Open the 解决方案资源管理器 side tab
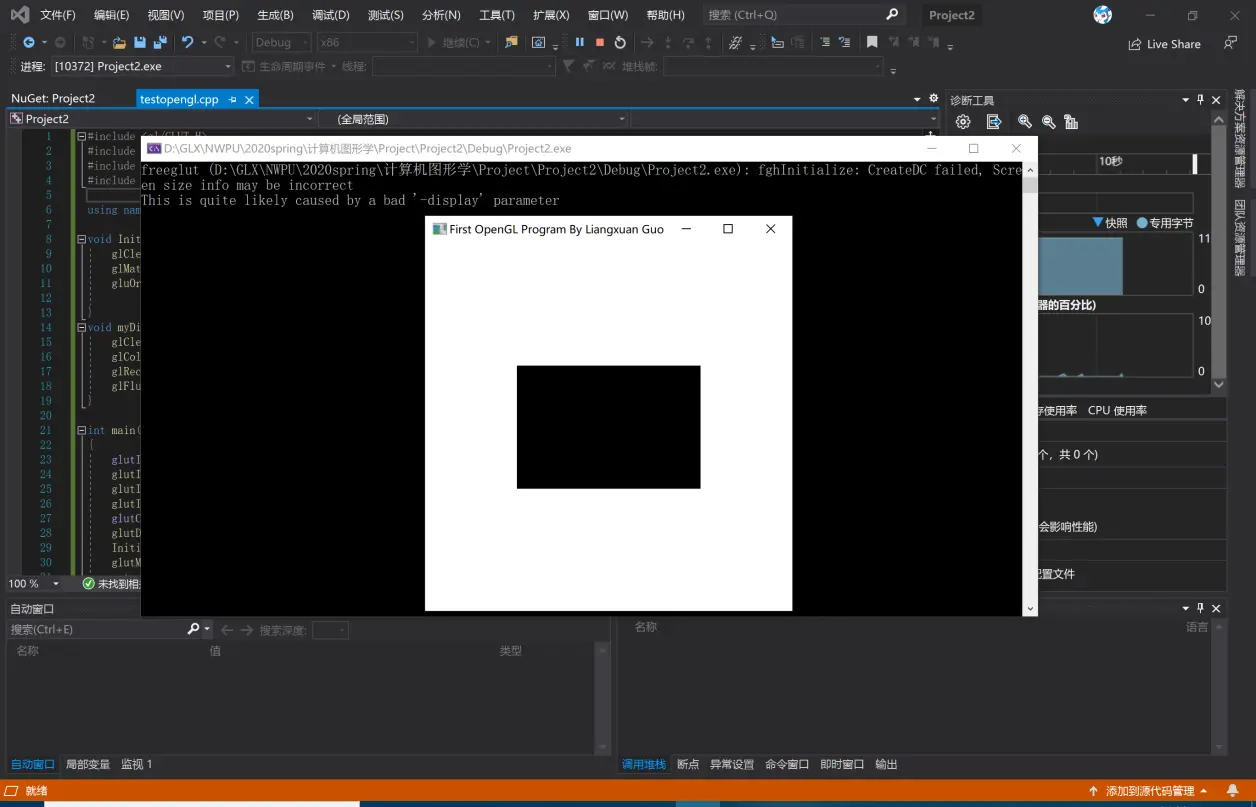1256x807 pixels. coord(1240,138)
